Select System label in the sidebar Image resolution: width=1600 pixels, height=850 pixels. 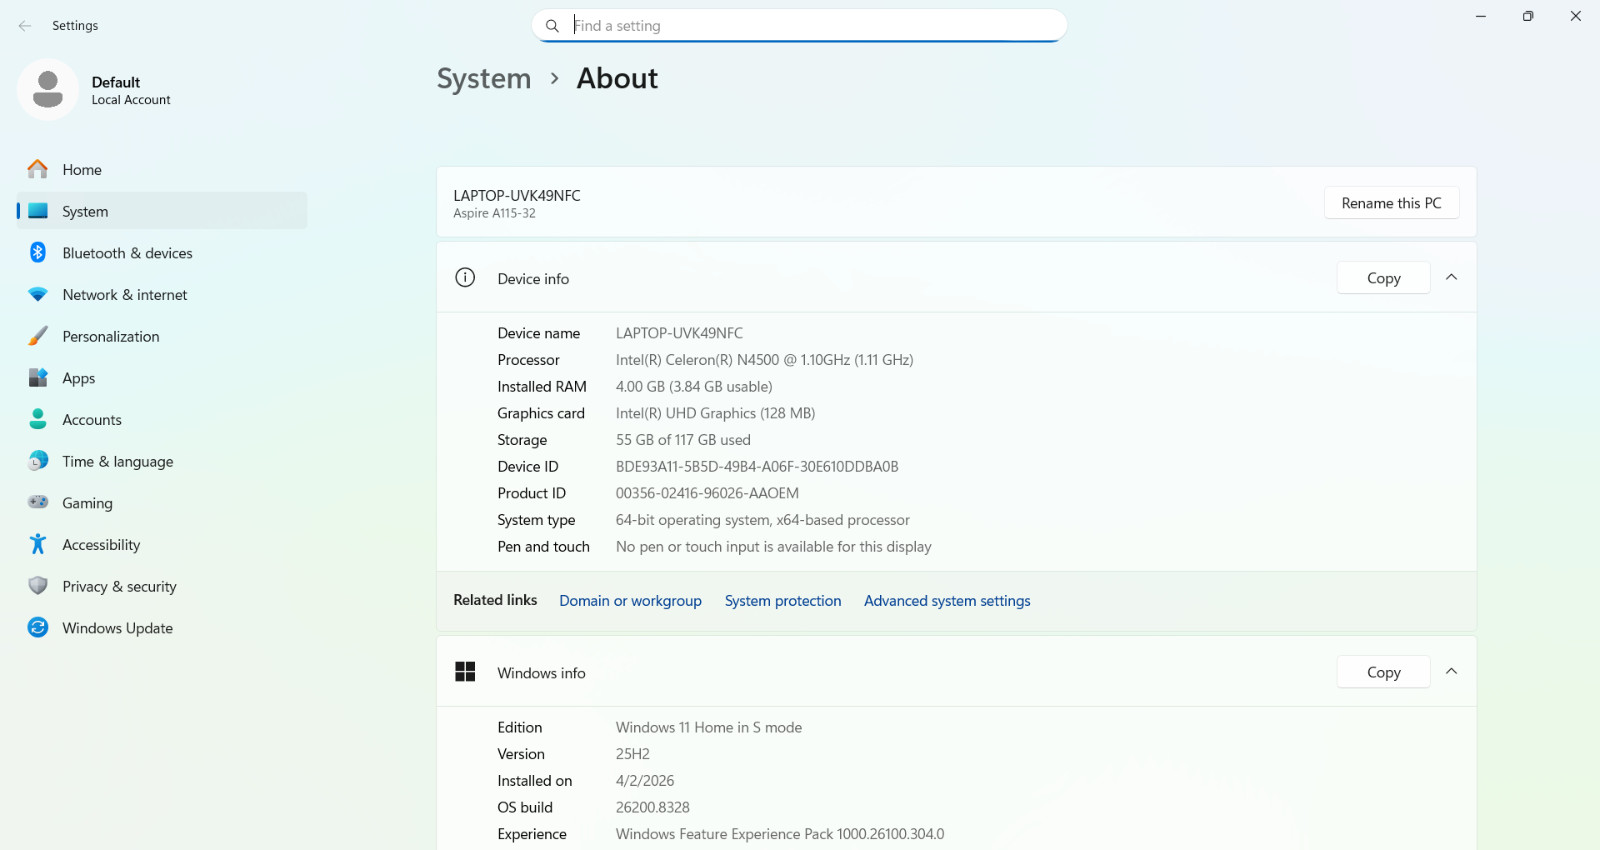pos(85,212)
